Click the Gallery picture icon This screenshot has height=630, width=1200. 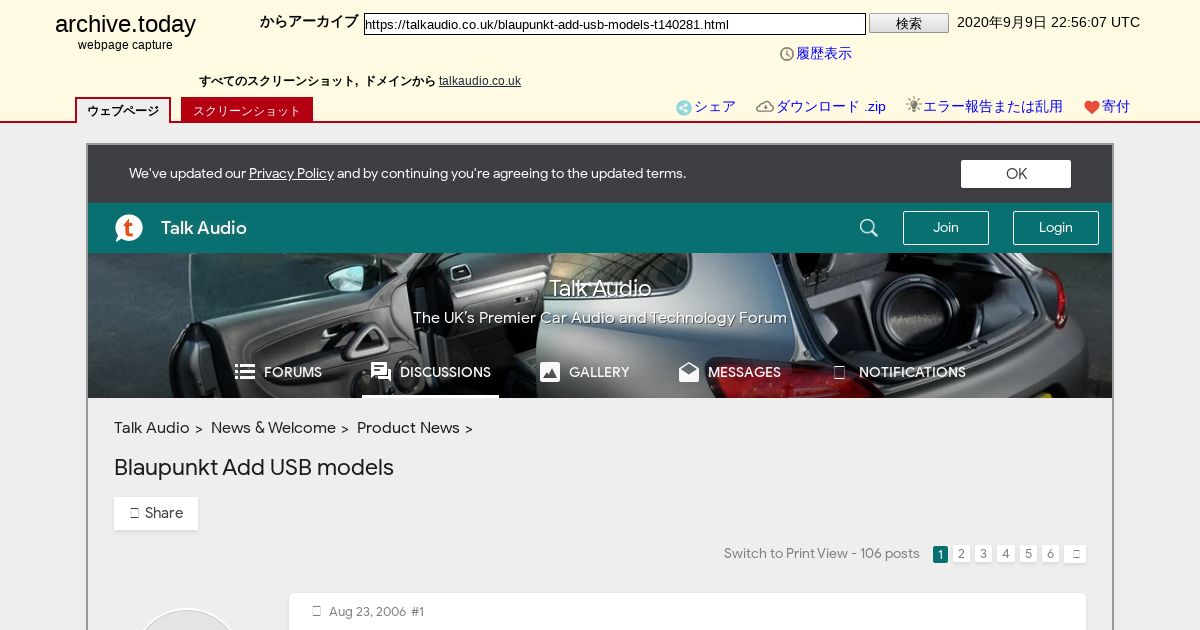(550, 372)
